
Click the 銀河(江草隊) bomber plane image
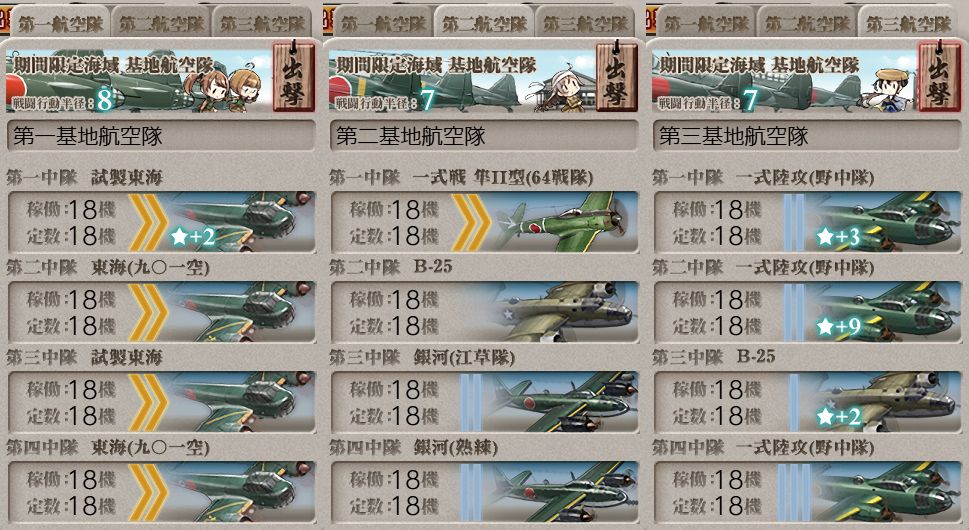(x=562, y=402)
